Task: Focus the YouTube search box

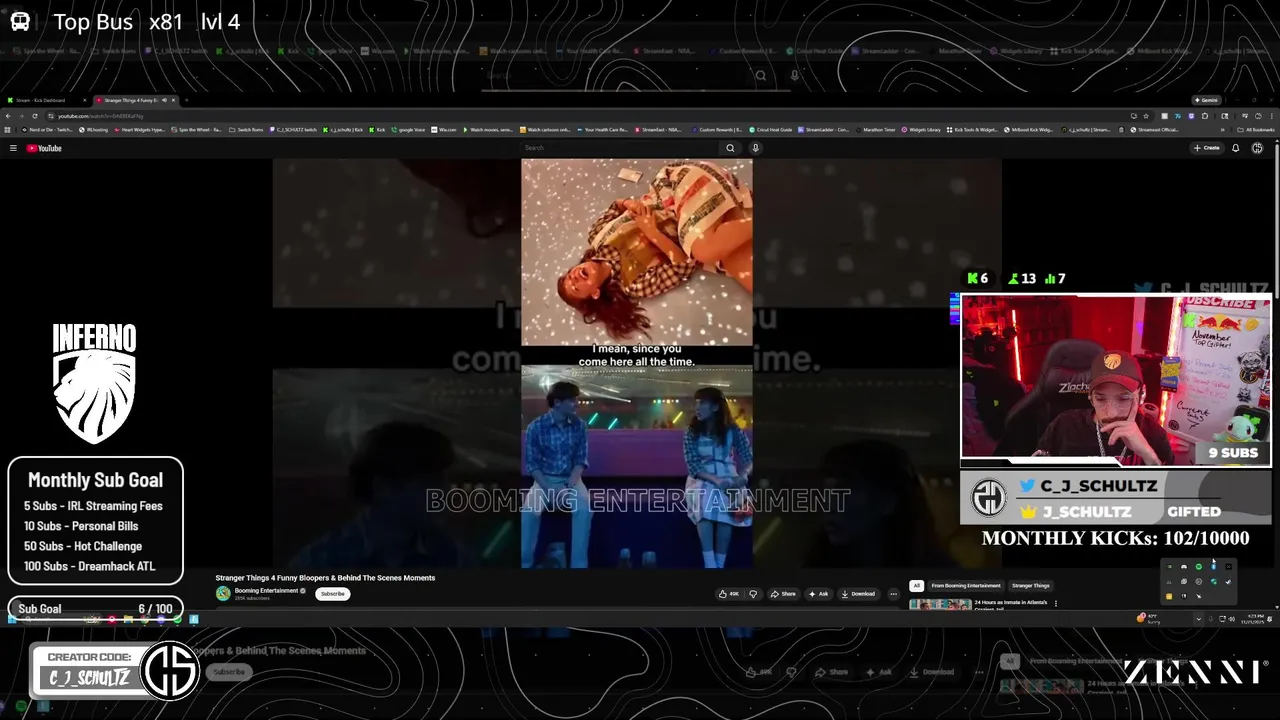Action: pyautogui.click(x=620, y=148)
